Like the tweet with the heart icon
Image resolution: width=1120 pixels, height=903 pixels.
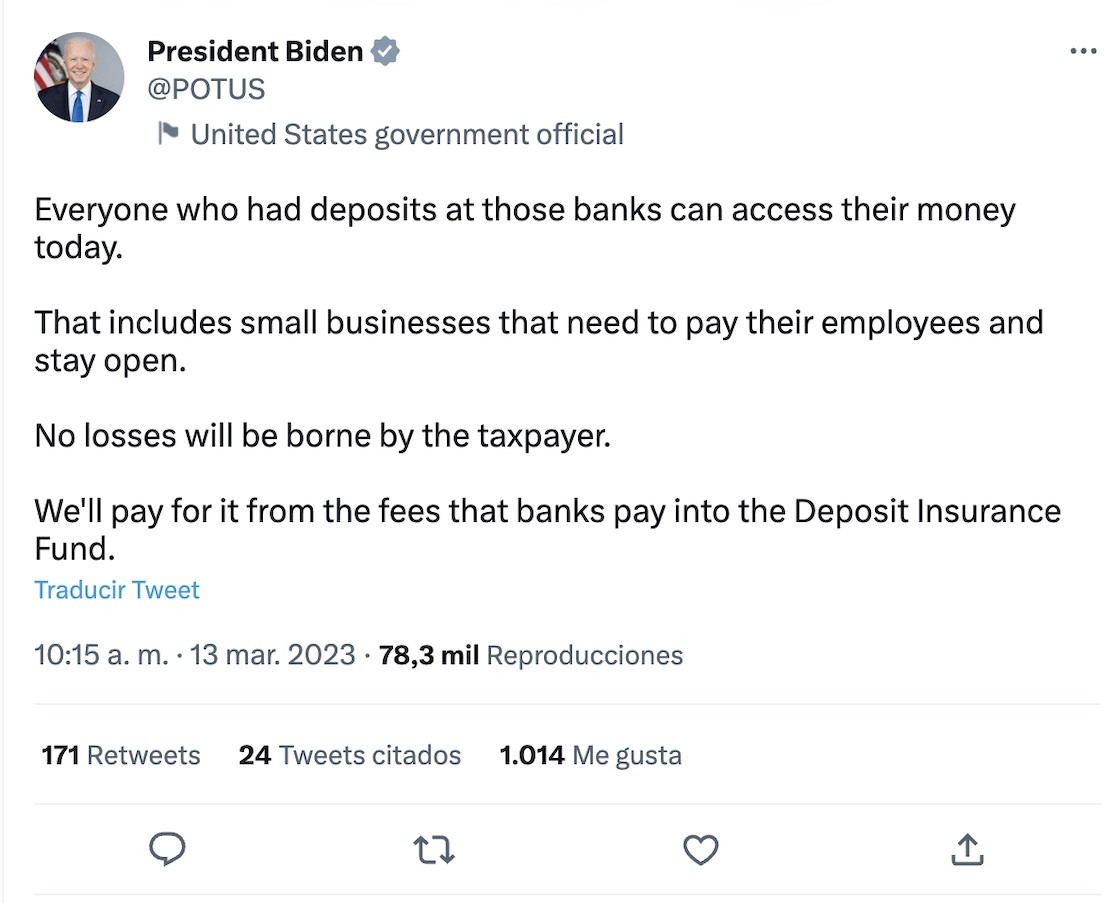(701, 850)
